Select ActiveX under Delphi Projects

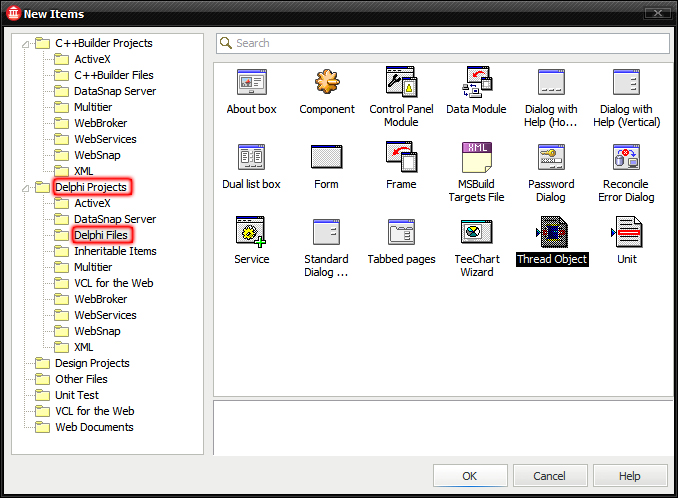(x=92, y=203)
